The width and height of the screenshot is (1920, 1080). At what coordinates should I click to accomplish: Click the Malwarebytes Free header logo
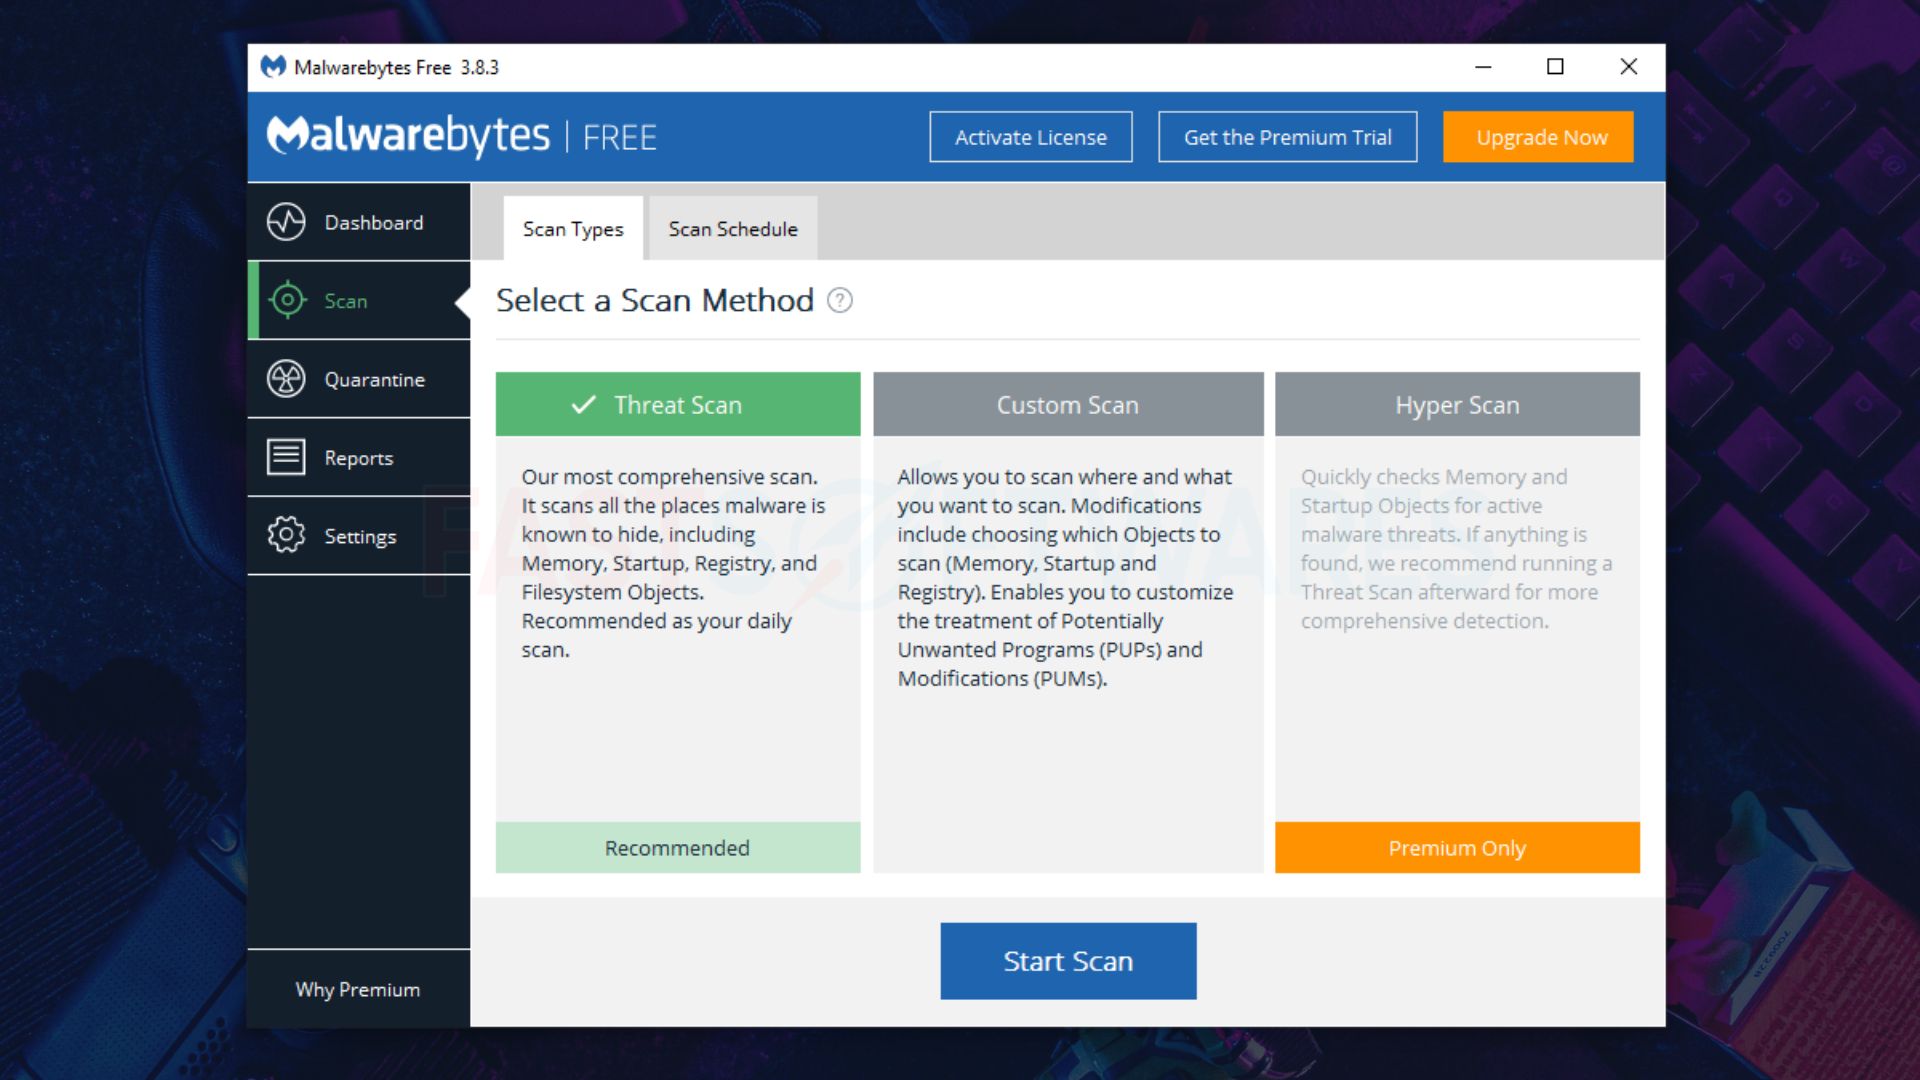tap(461, 136)
